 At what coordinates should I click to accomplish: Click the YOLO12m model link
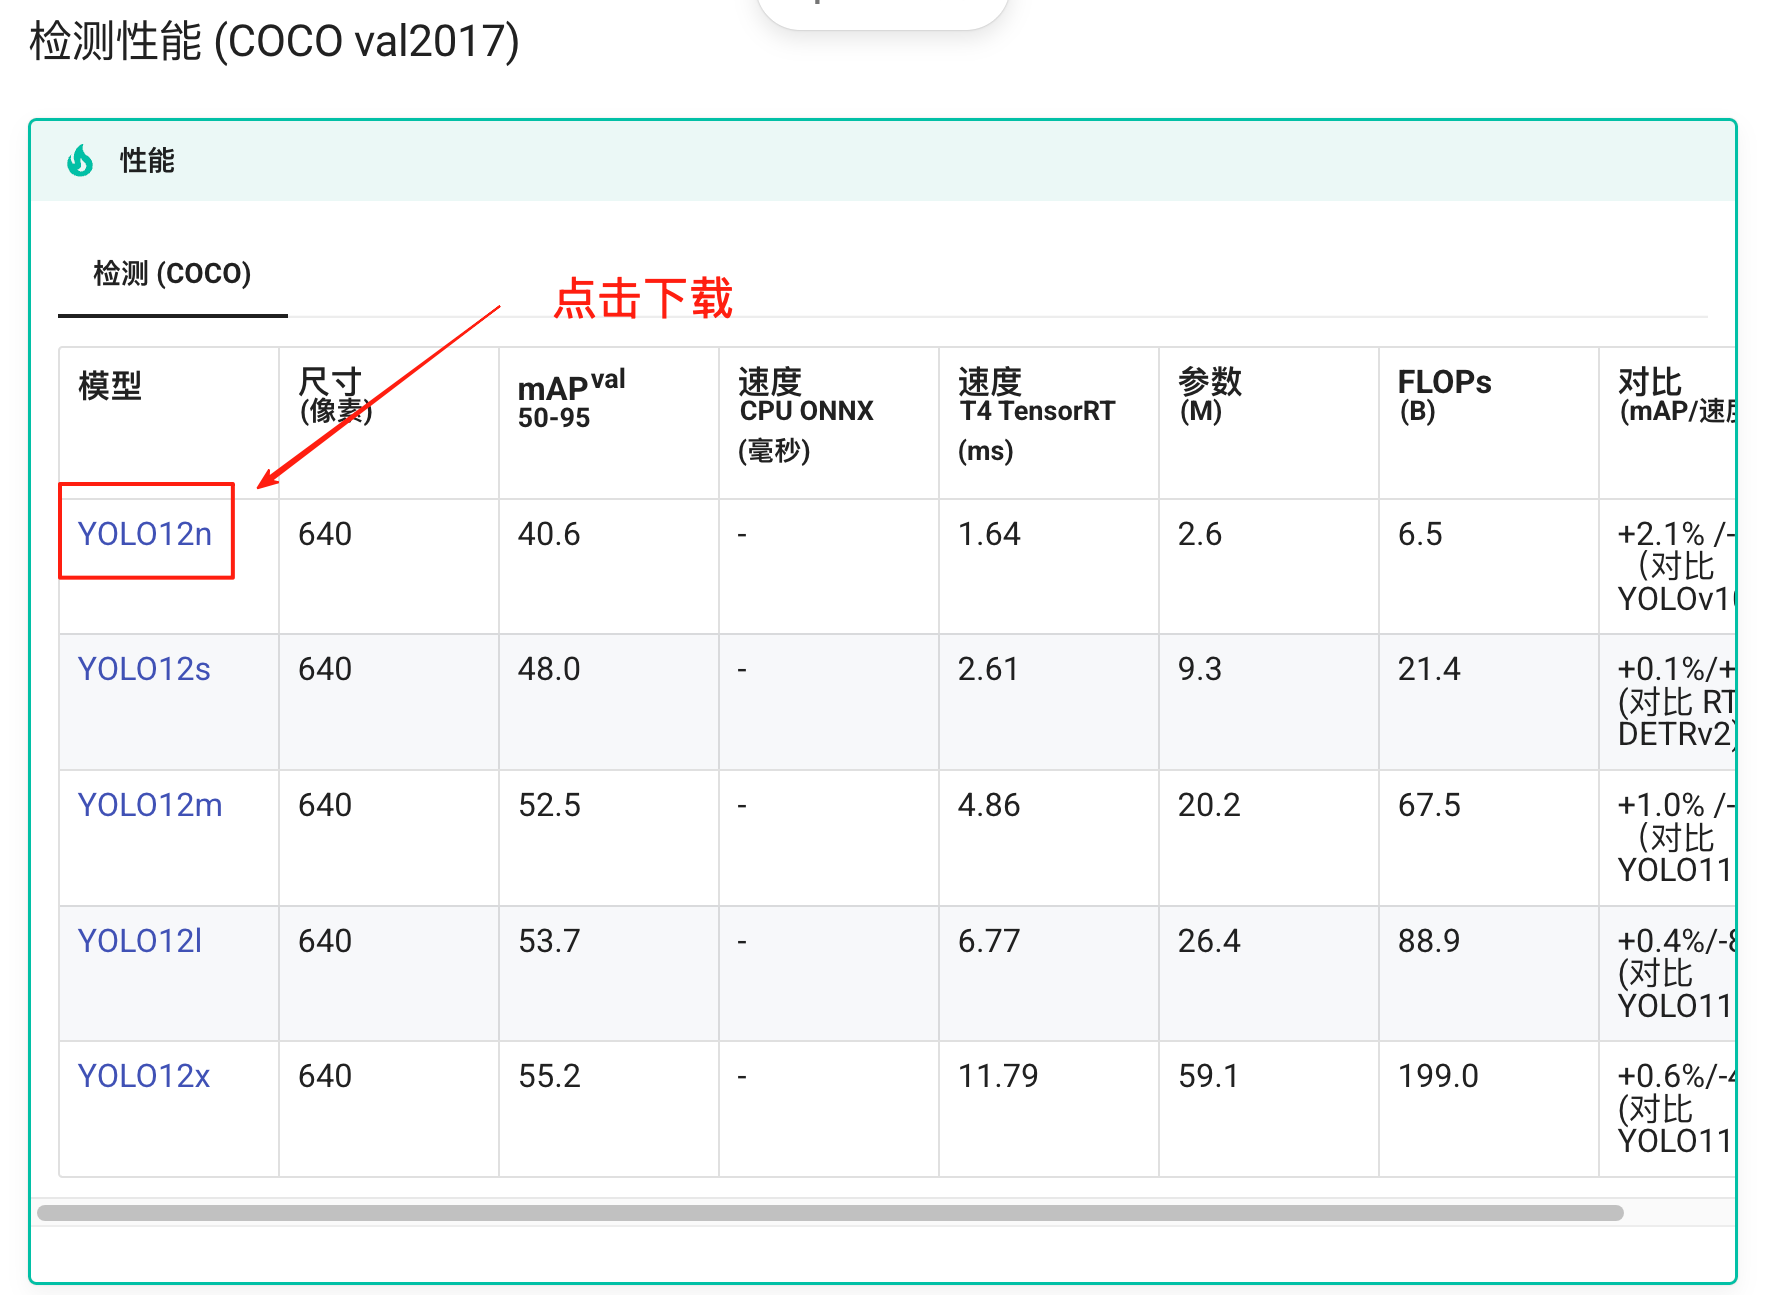(x=150, y=805)
